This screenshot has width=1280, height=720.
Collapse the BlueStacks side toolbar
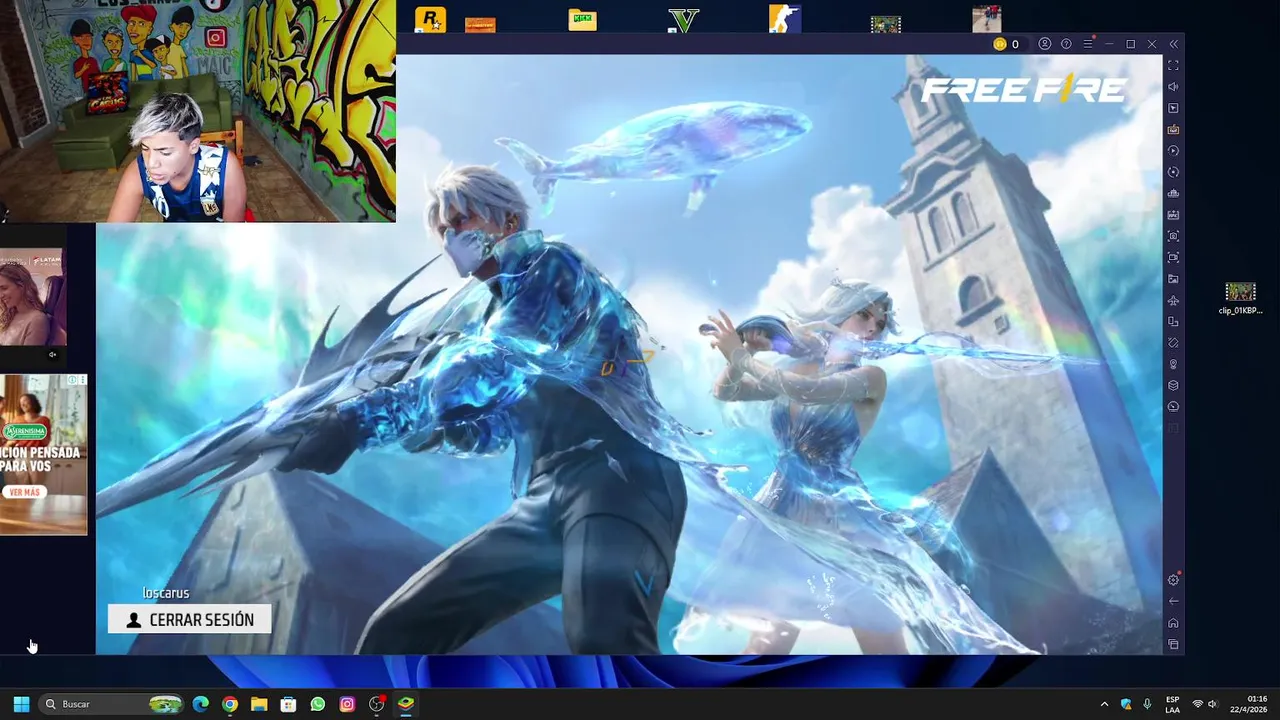point(1174,44)
